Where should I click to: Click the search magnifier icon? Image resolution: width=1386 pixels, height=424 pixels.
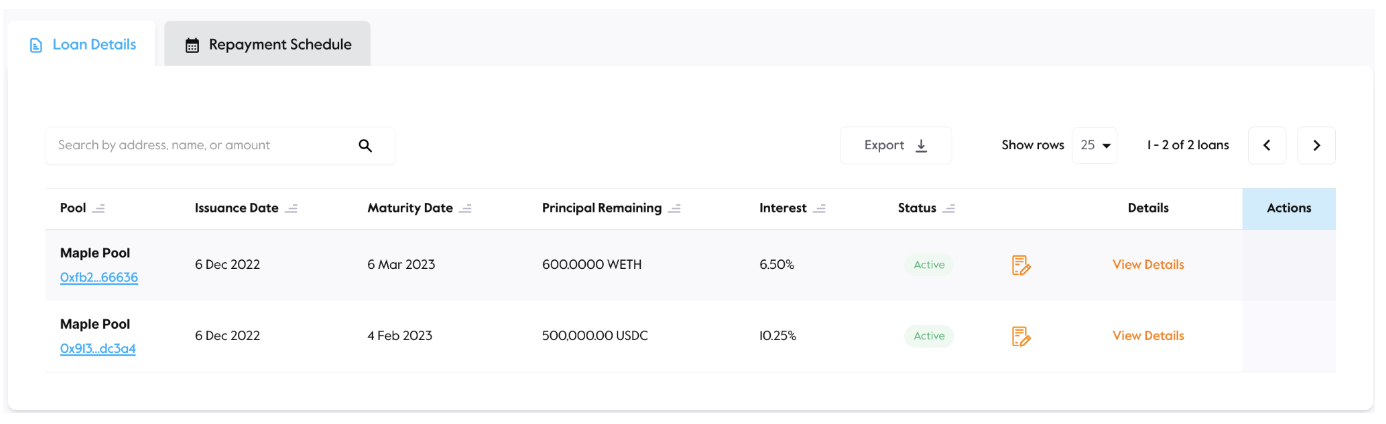365,146
